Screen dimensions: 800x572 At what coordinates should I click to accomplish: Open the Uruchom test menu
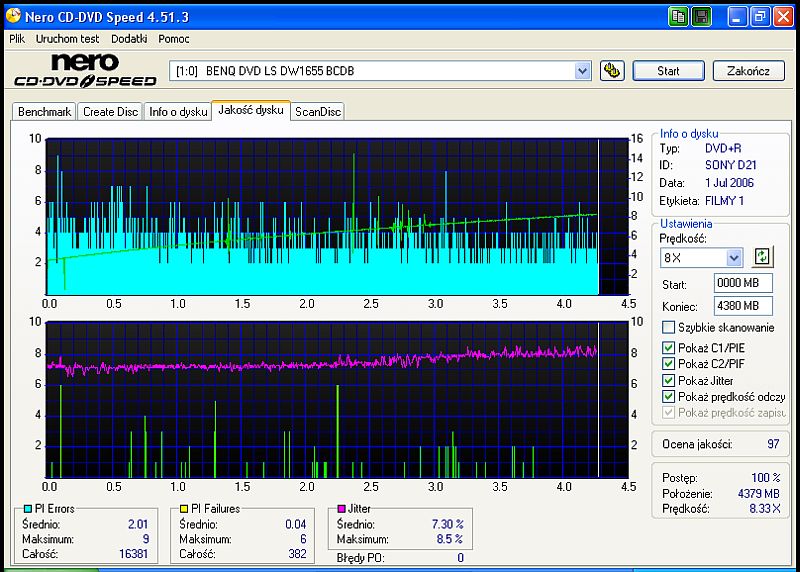pos(67,39)
